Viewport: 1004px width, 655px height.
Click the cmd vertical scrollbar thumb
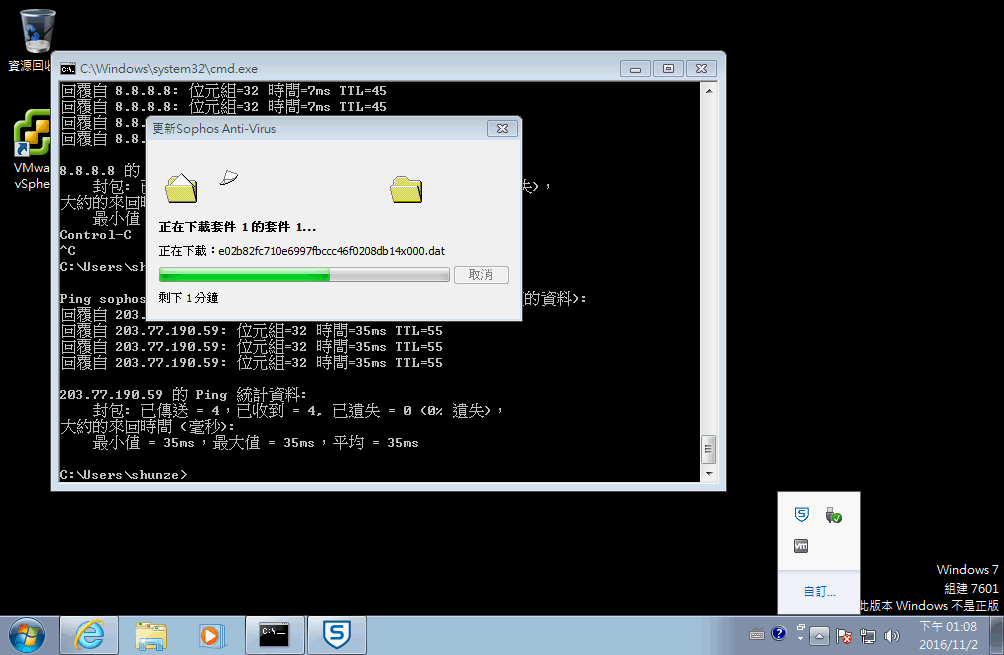point(709,449)
